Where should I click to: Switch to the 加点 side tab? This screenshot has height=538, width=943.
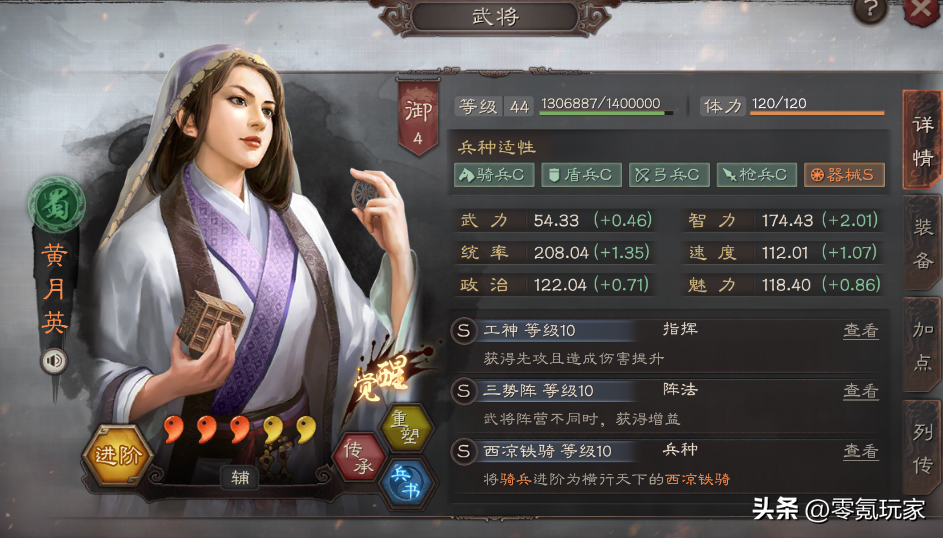(x=923, y=346)
